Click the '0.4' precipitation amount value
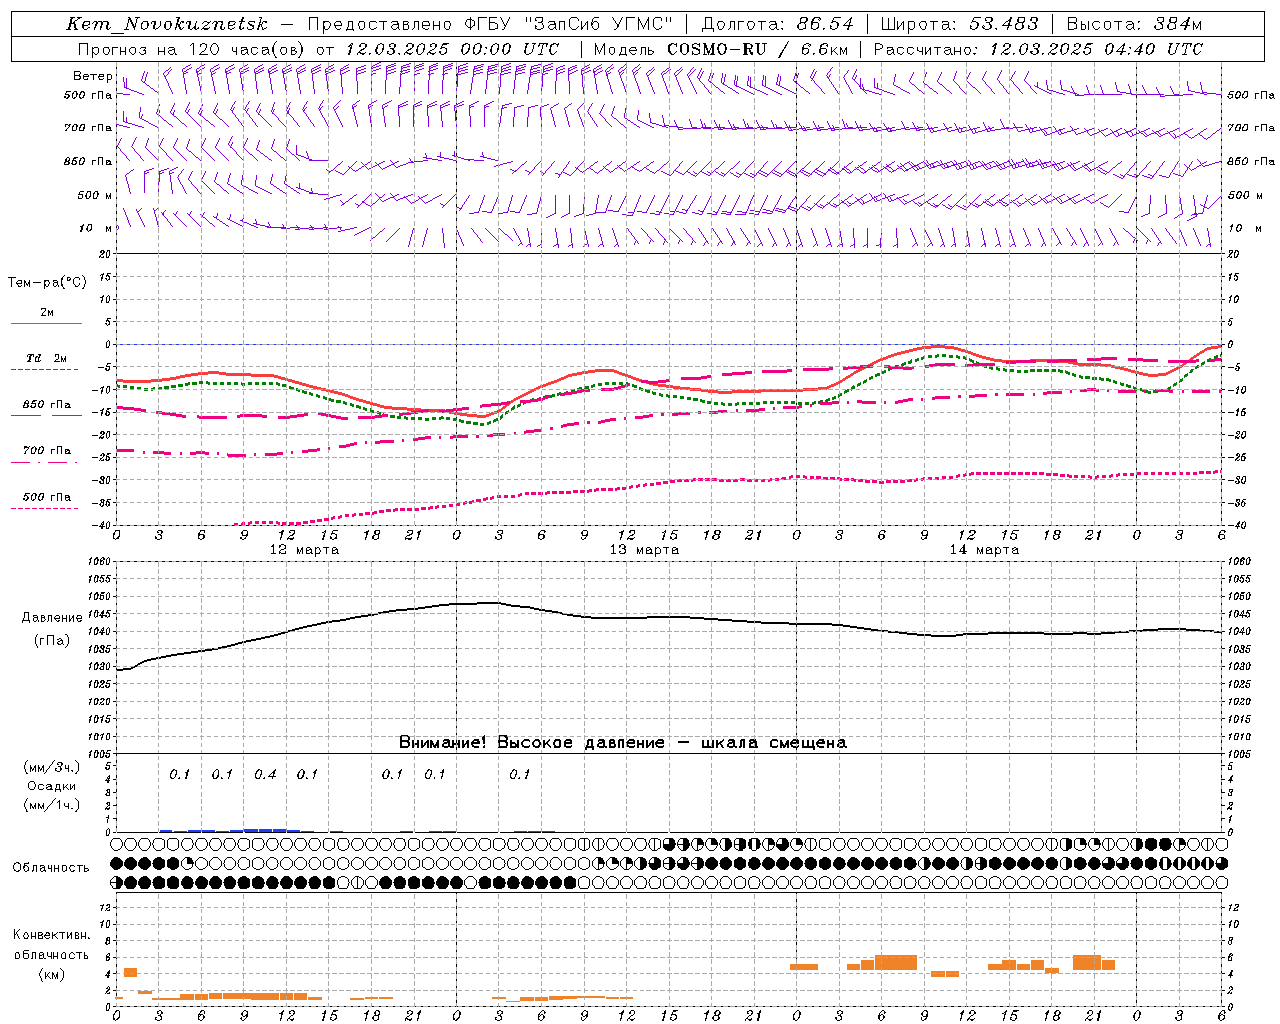This screenshot has height=1024, width=1280. (265, 774)
